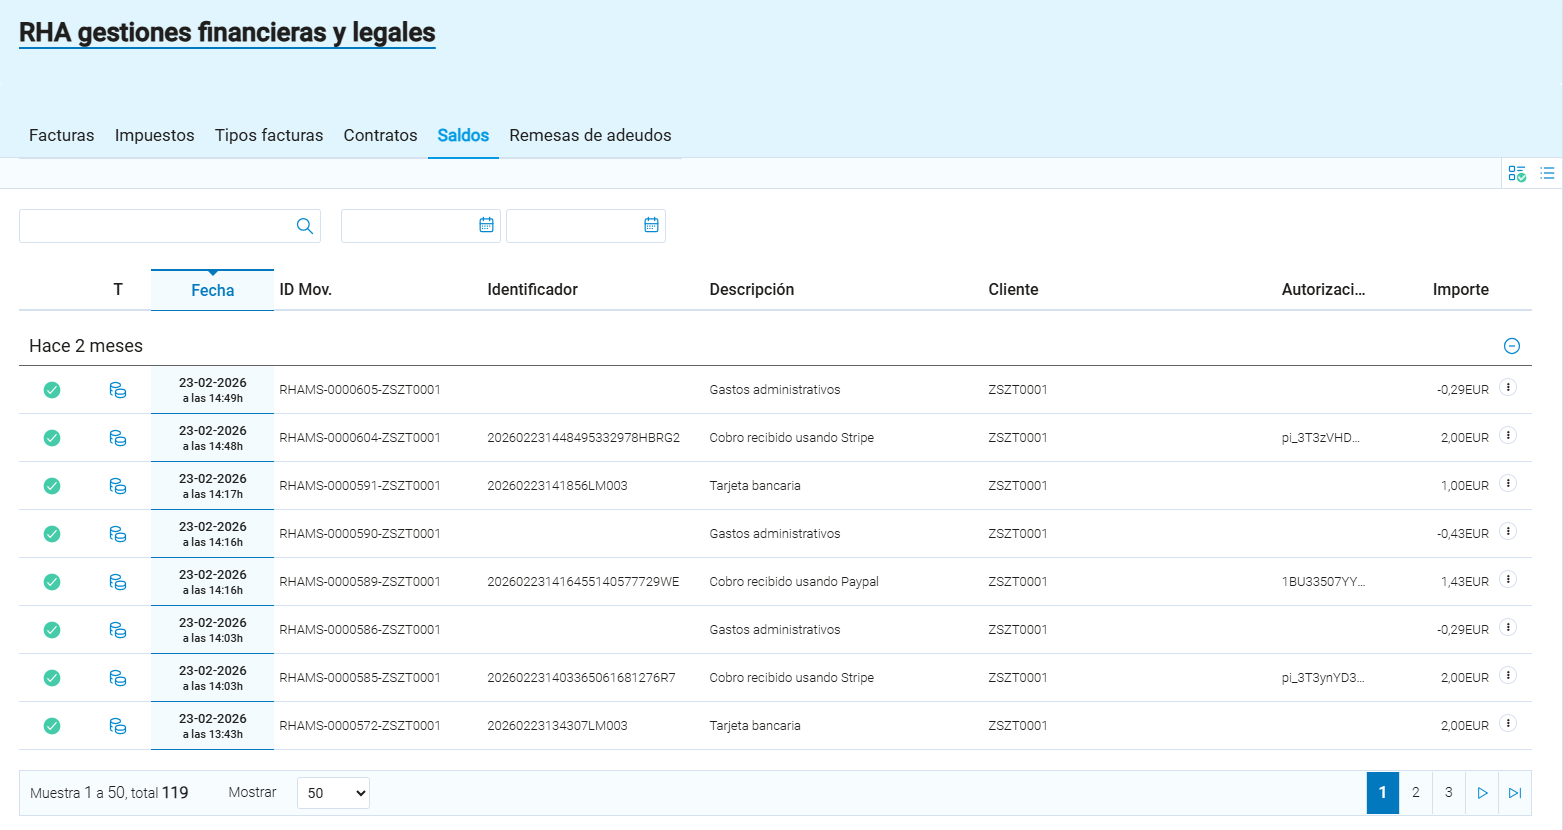Go to page 2 of results
Image resolution: width=1563 pixels, height=830 pixels.
point(1415,793)
